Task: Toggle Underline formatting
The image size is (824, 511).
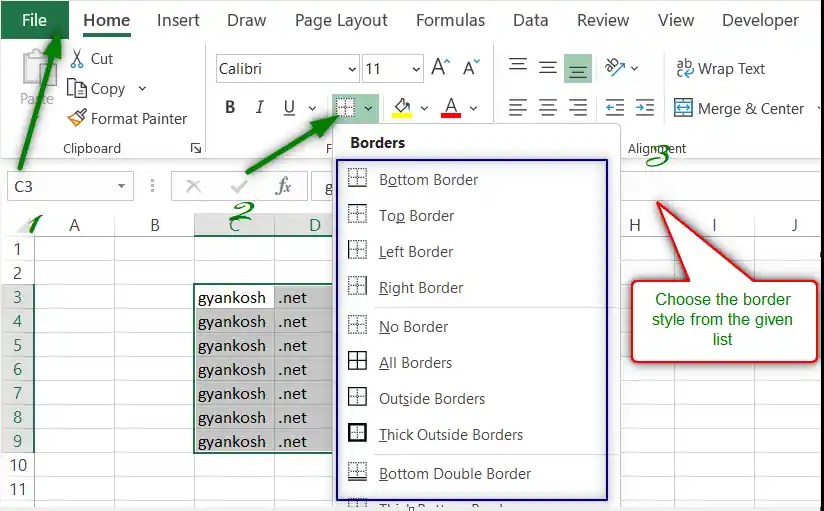Action: (x=289, y=107)
